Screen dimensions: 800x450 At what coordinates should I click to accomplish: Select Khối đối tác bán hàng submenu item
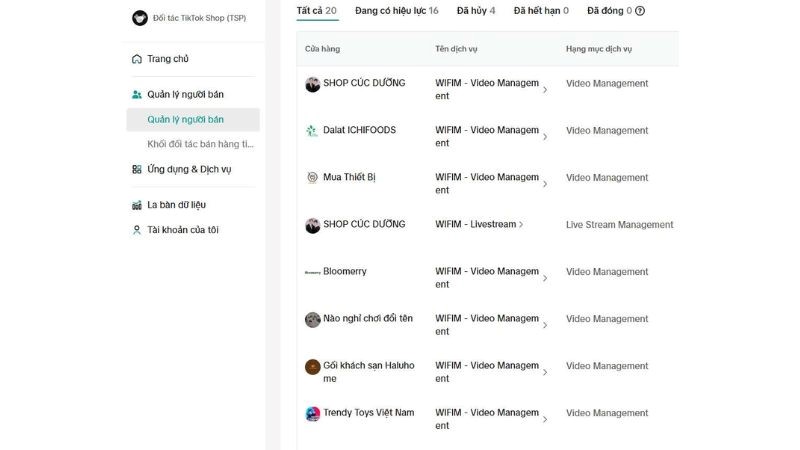pos(200,144)
